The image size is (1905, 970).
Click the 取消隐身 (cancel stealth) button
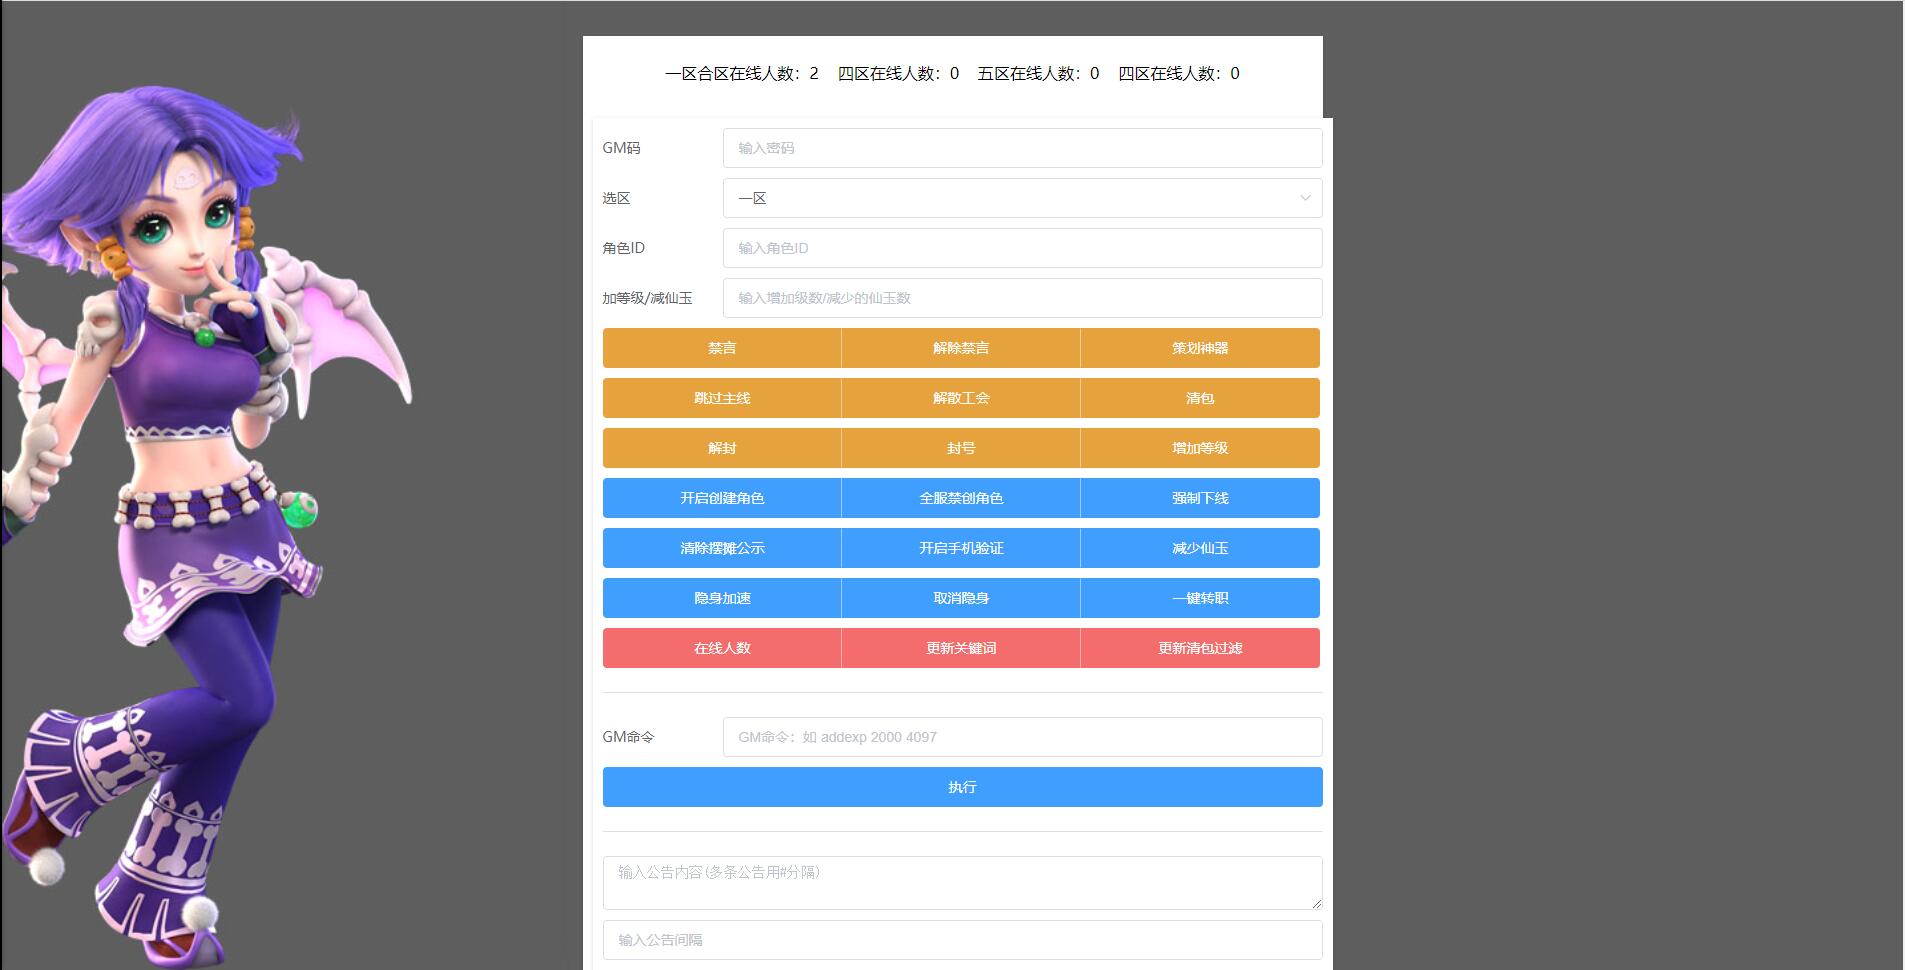point(961,597)
